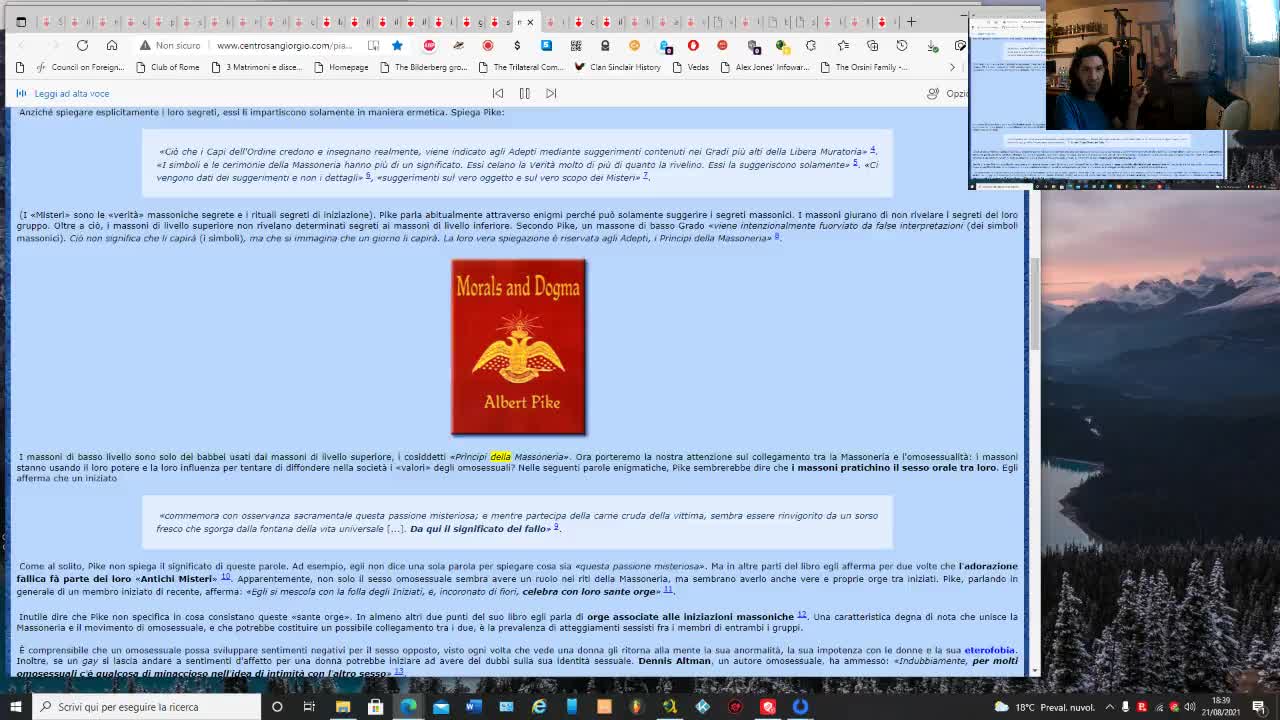Open browser history clock icon

coord(902,45)
